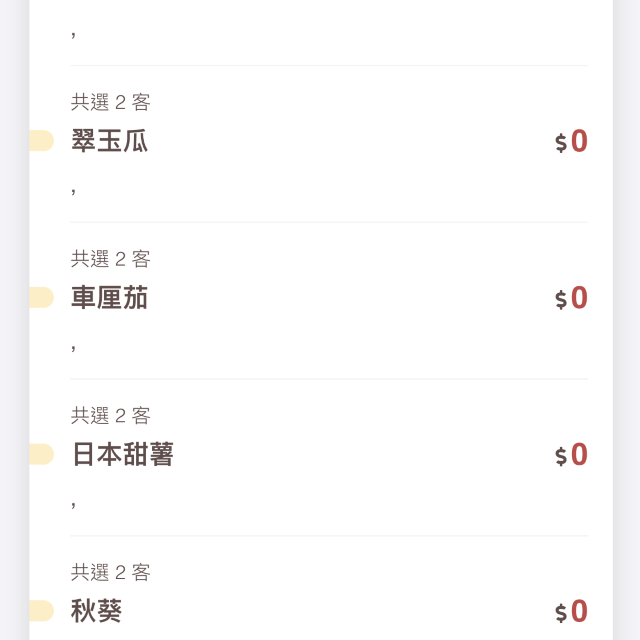
Task: Select the $0 price next to 秋葵
Action: click(x=572, y=611)
